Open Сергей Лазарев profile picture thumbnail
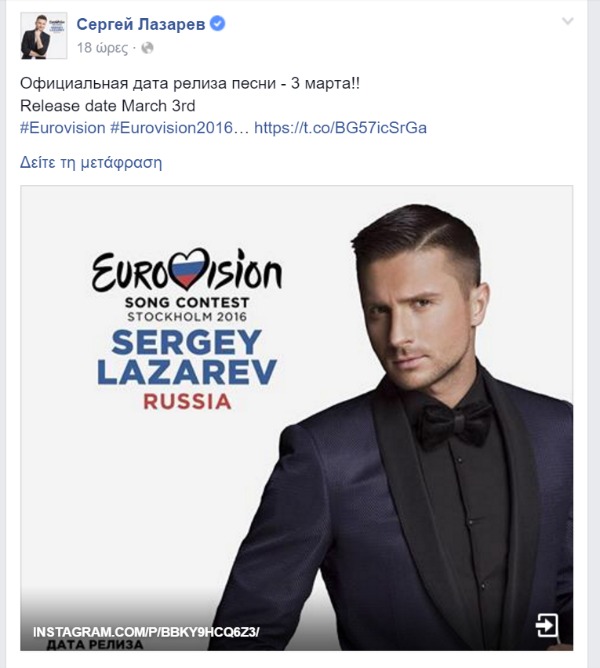 pos(44,35)
